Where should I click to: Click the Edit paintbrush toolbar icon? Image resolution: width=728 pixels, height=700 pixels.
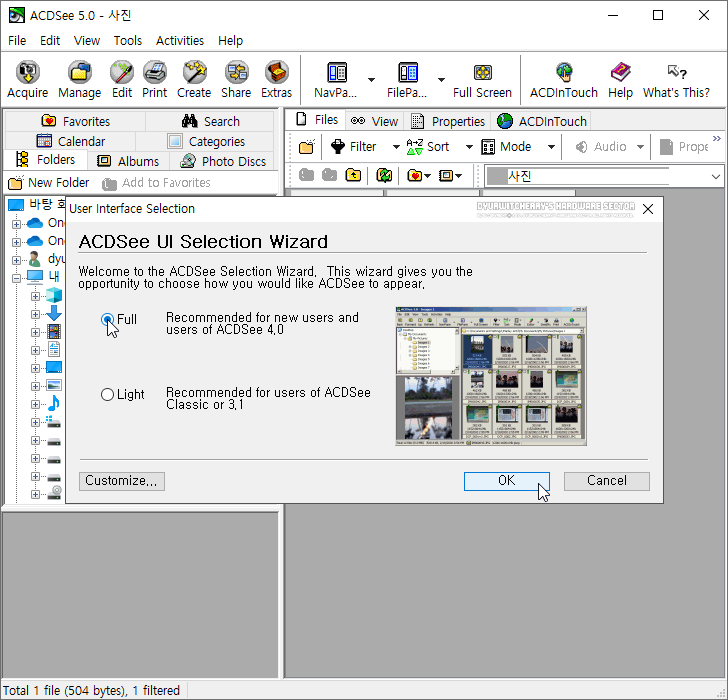pos(122,79)
